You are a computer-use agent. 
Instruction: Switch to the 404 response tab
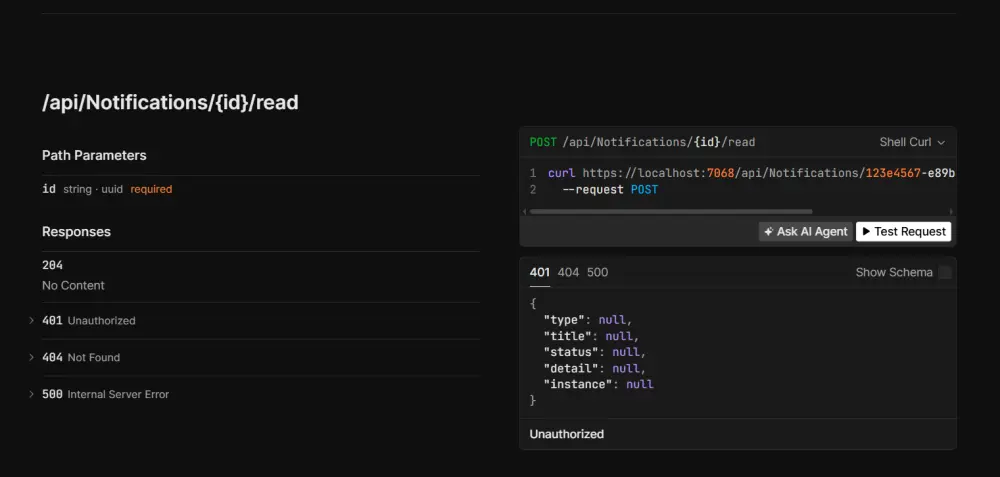(568, 272)
